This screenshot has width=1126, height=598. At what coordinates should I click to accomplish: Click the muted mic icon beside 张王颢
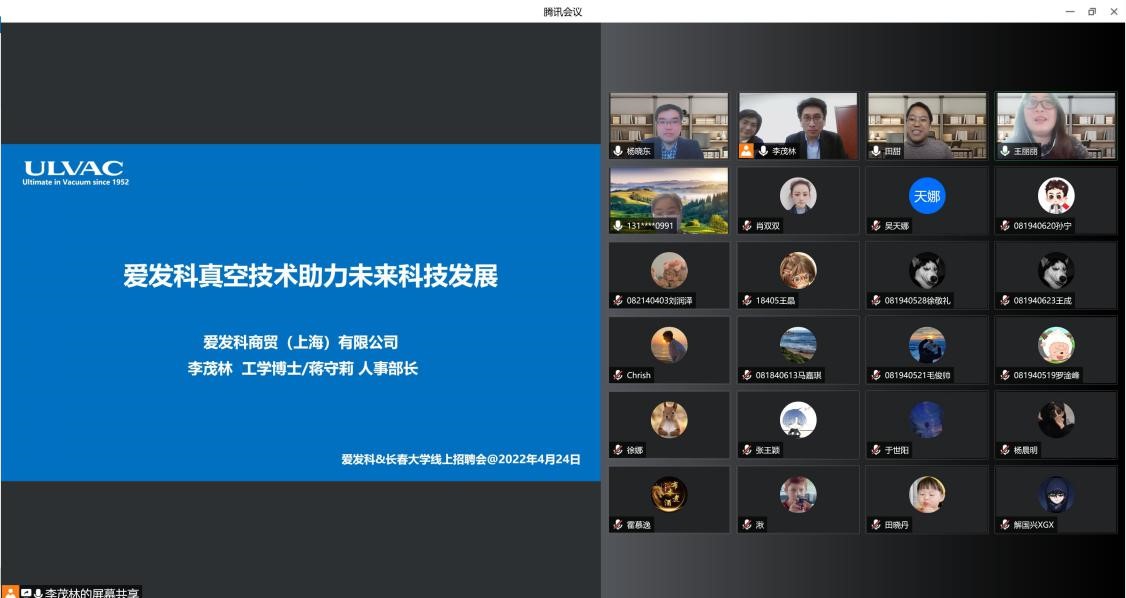pos(747,450)
